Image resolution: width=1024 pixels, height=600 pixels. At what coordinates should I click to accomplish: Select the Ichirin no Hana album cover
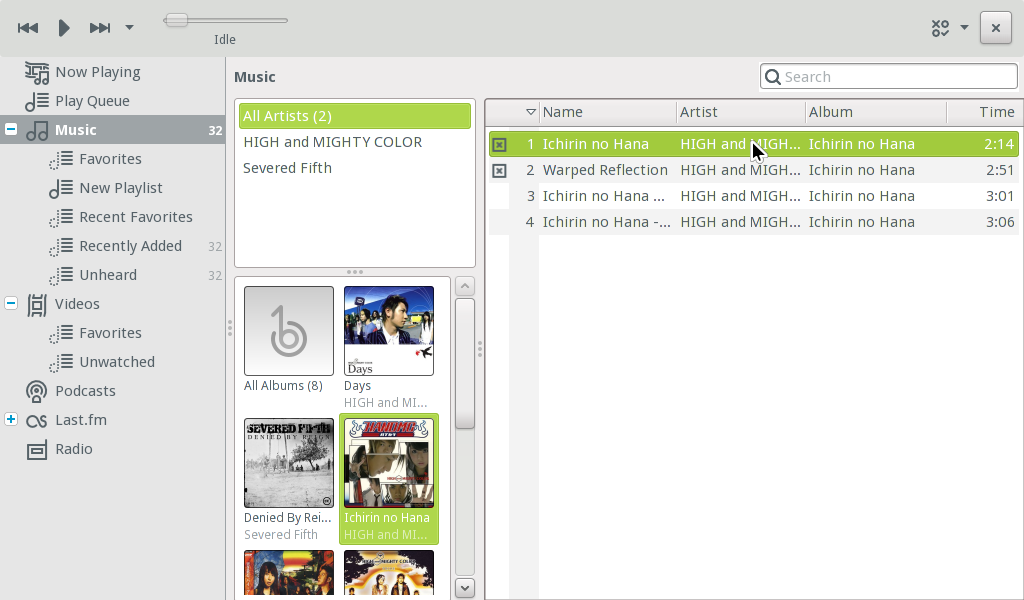pos(389,463)
